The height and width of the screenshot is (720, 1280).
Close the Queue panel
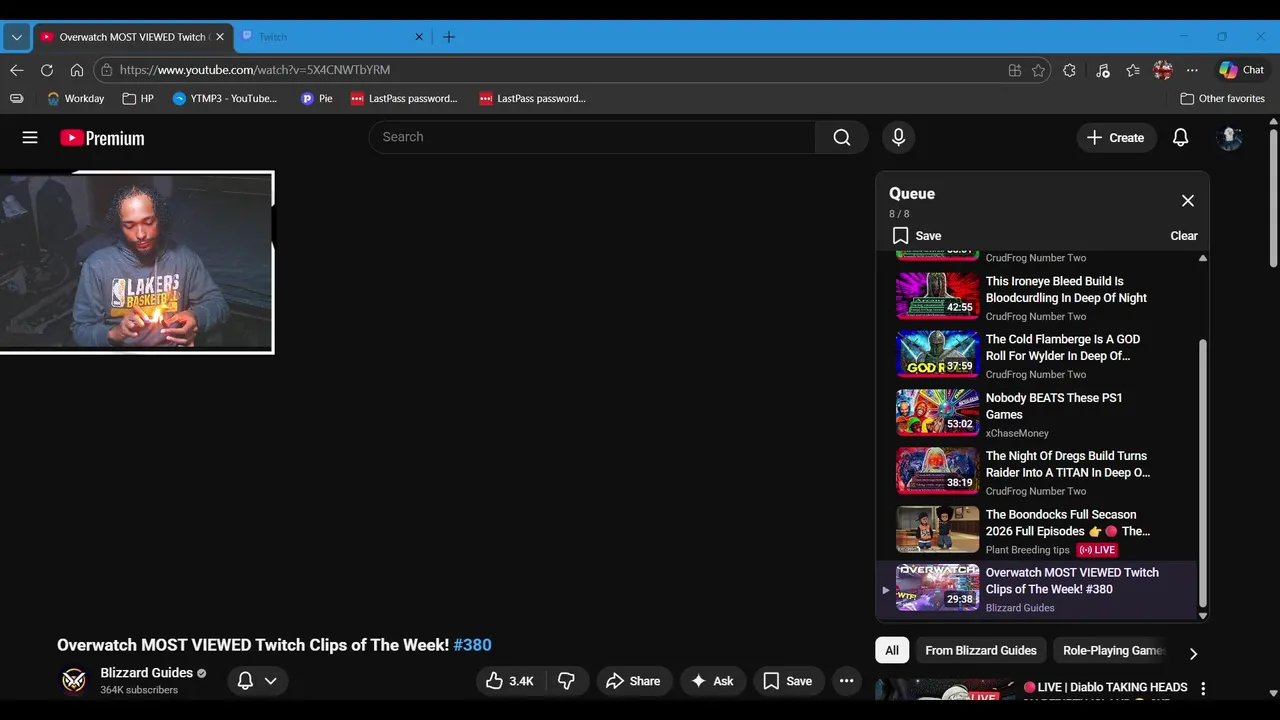coord(1188,201)
